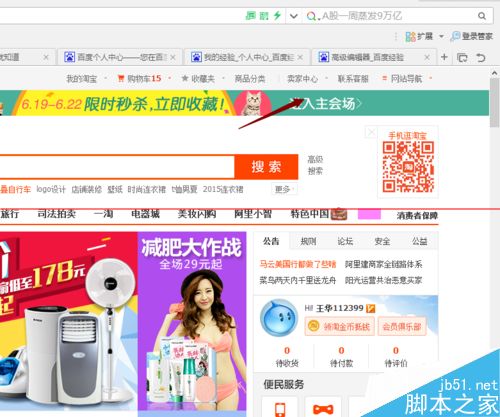The height and width of the screenshot is (417, 500).
Task: Select the 公告 tab
Action: (x=271, y=241)
